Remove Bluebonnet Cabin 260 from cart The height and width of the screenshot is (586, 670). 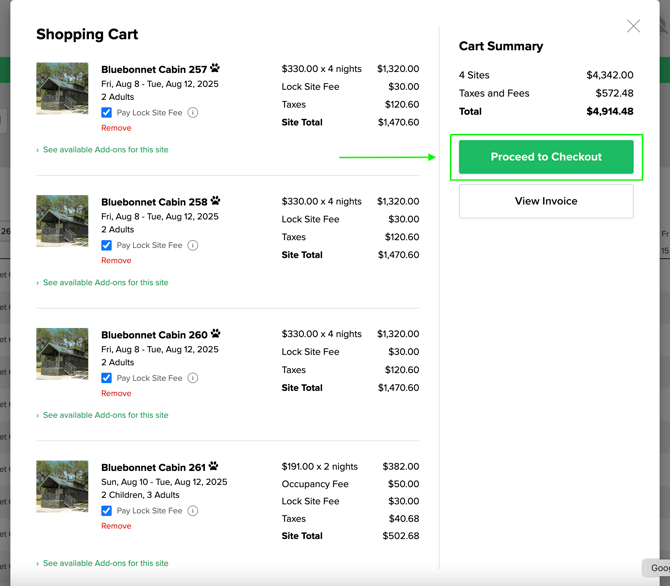coord(116,393)
